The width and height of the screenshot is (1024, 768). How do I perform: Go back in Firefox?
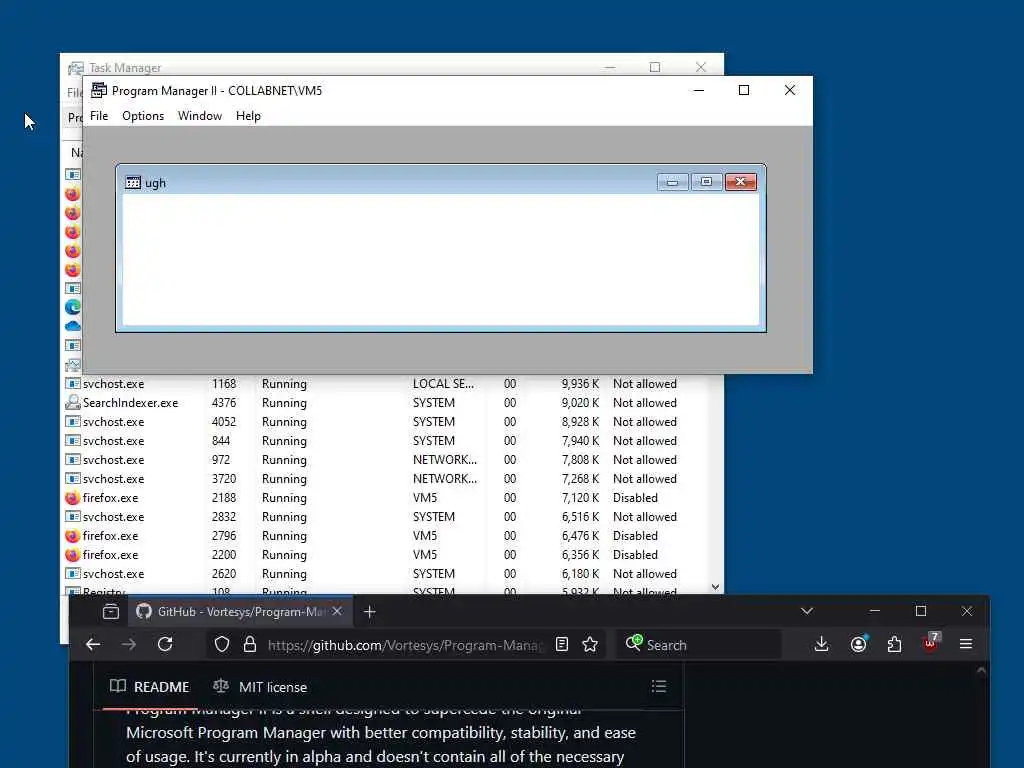(93, 645)
